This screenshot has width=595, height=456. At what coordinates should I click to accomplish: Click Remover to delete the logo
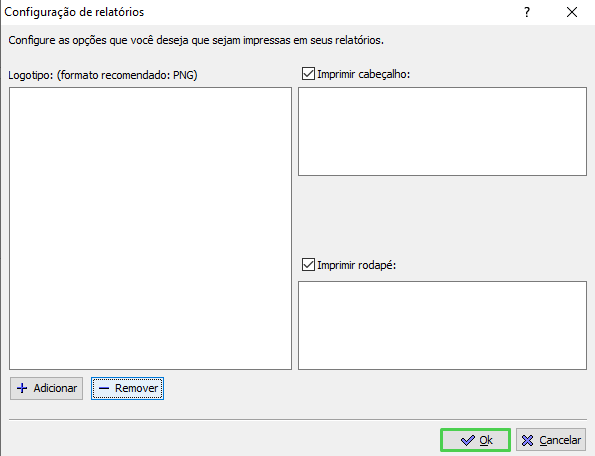pyautogui.click(x=128, y=388)
